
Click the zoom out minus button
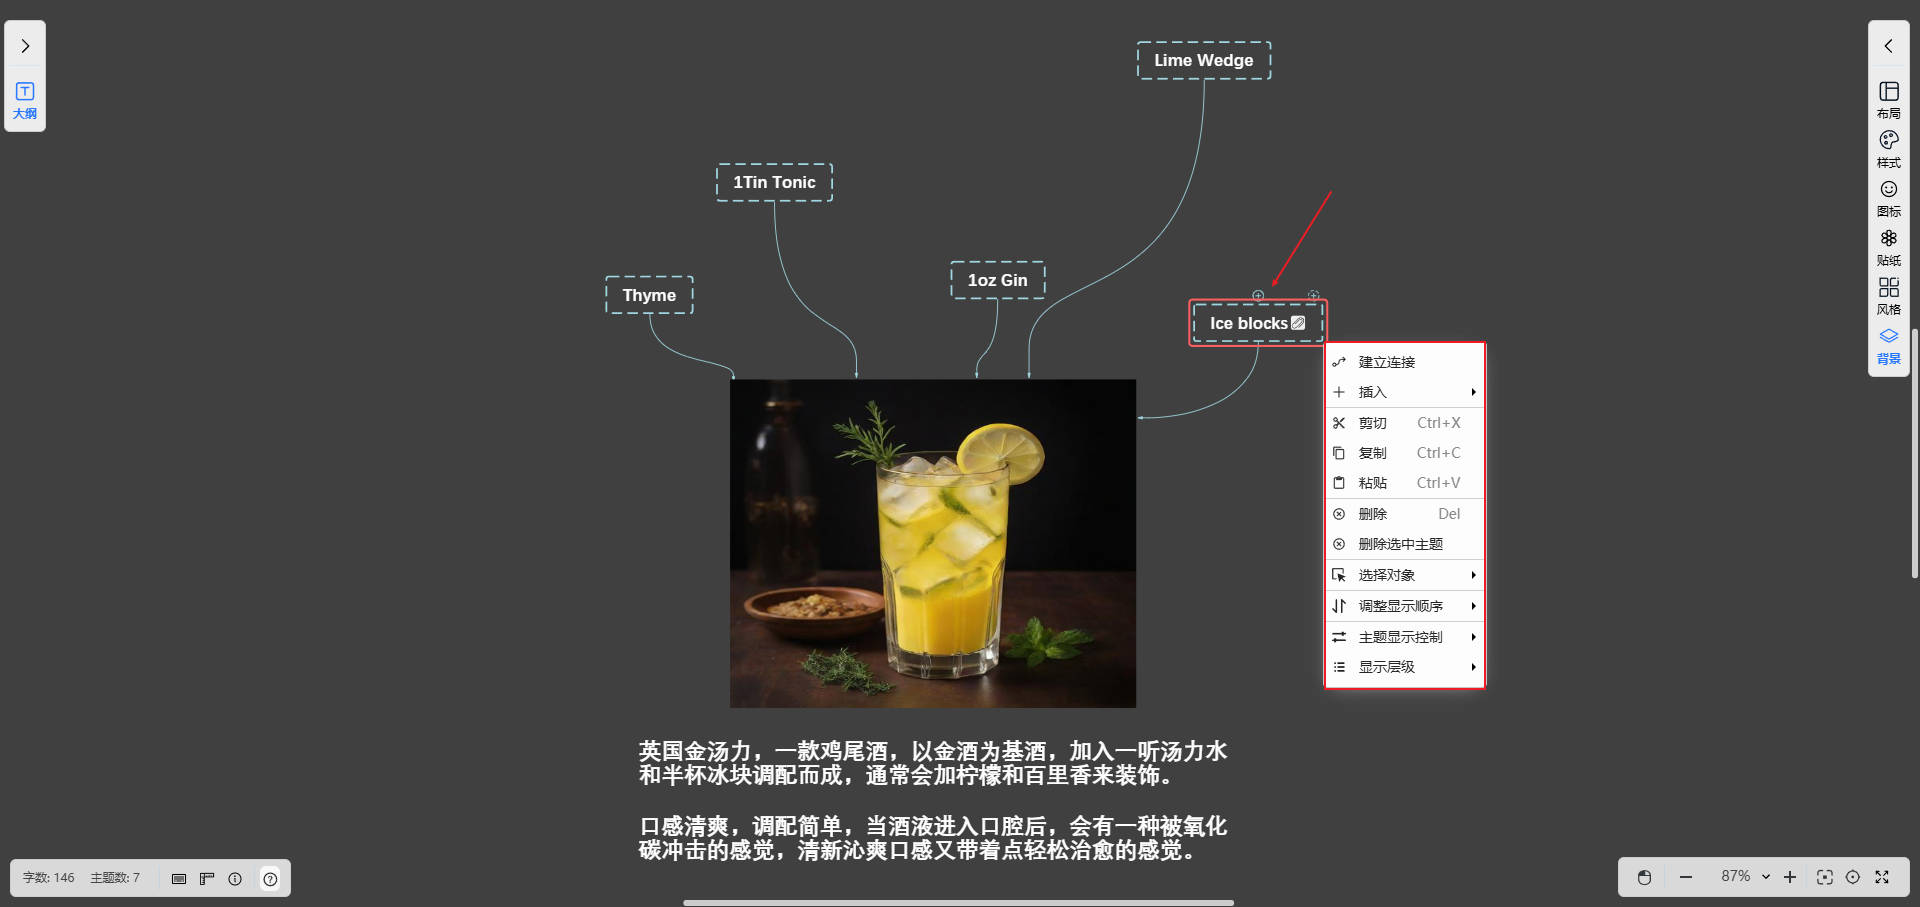pos(1686,877)
